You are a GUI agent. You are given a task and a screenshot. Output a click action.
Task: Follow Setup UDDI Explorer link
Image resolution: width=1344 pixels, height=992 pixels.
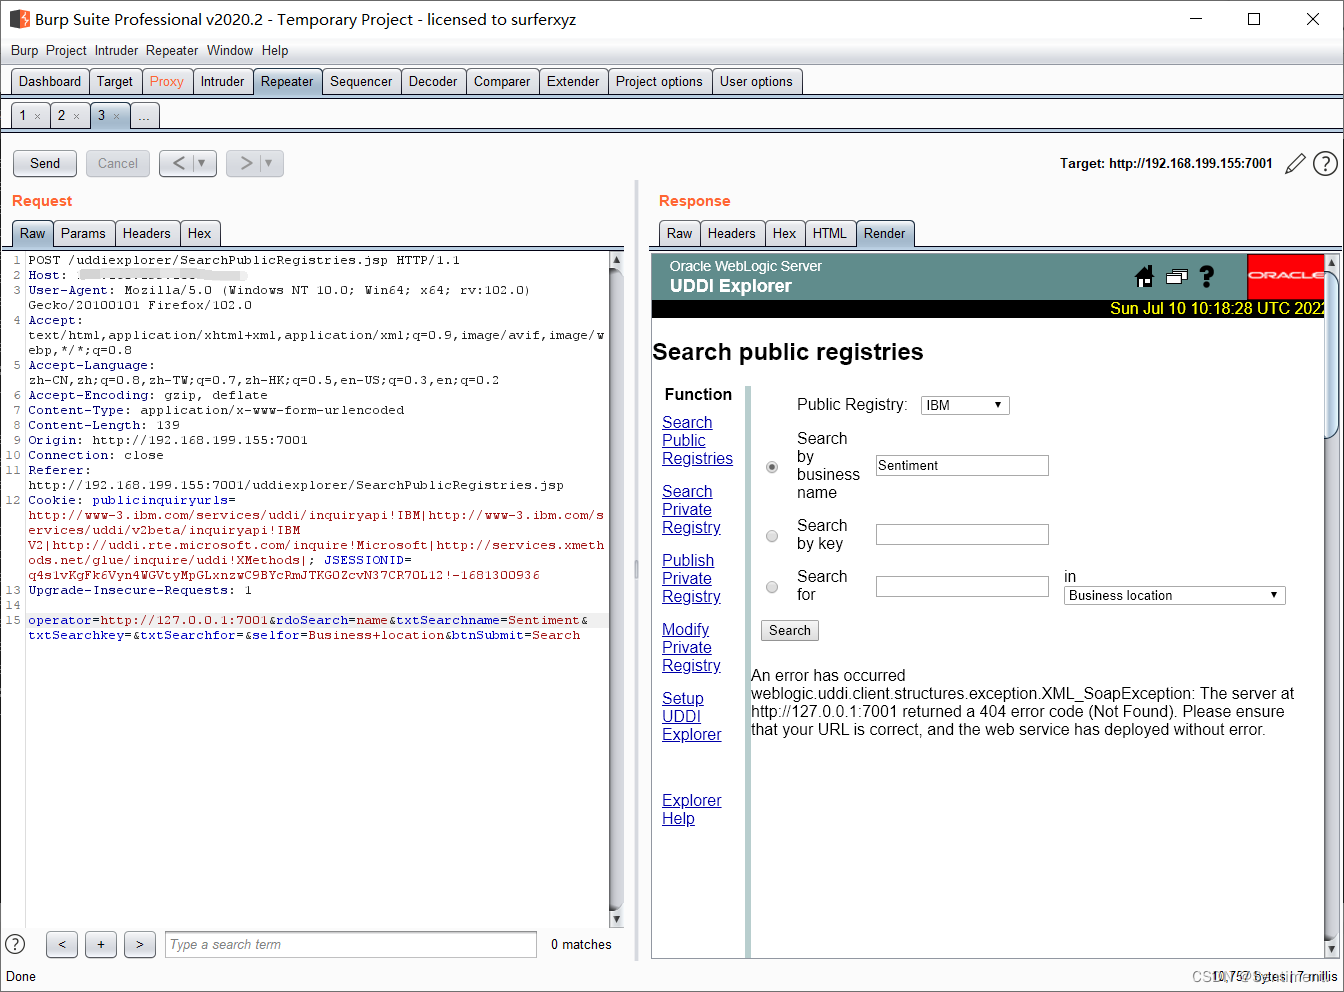coord(691,716)
